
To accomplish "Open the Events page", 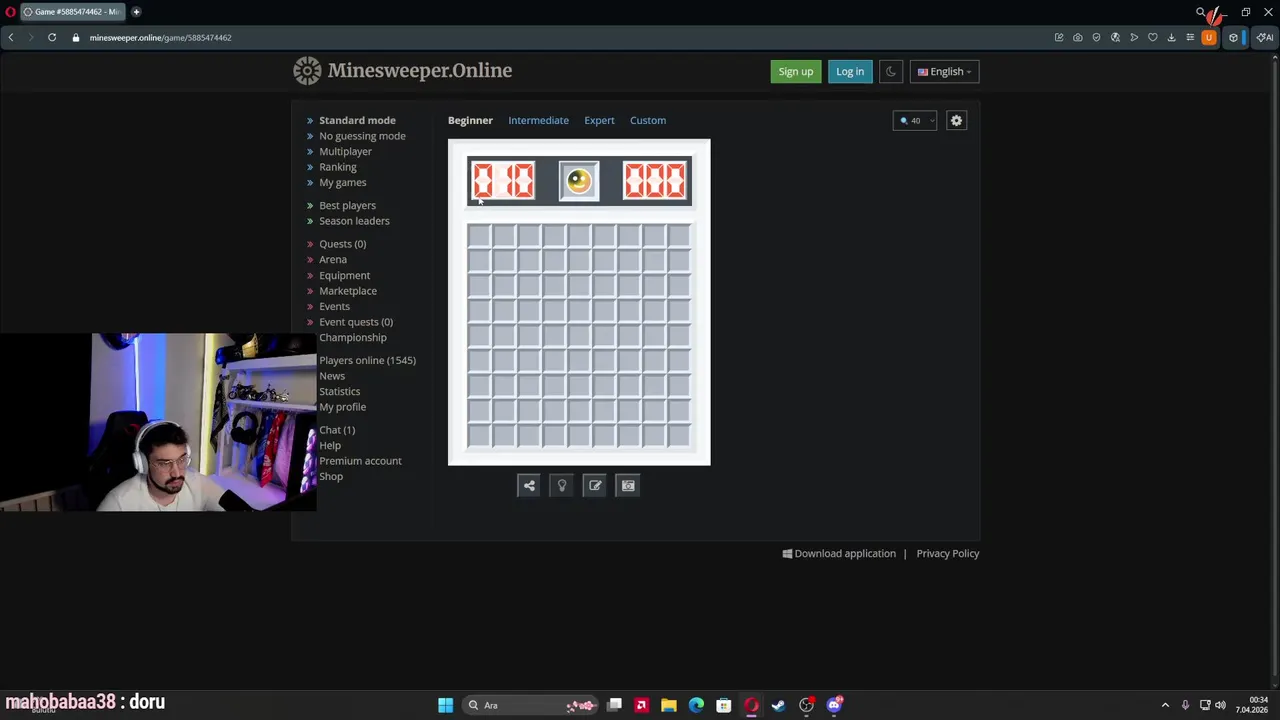I will click(x=334, y=306).
